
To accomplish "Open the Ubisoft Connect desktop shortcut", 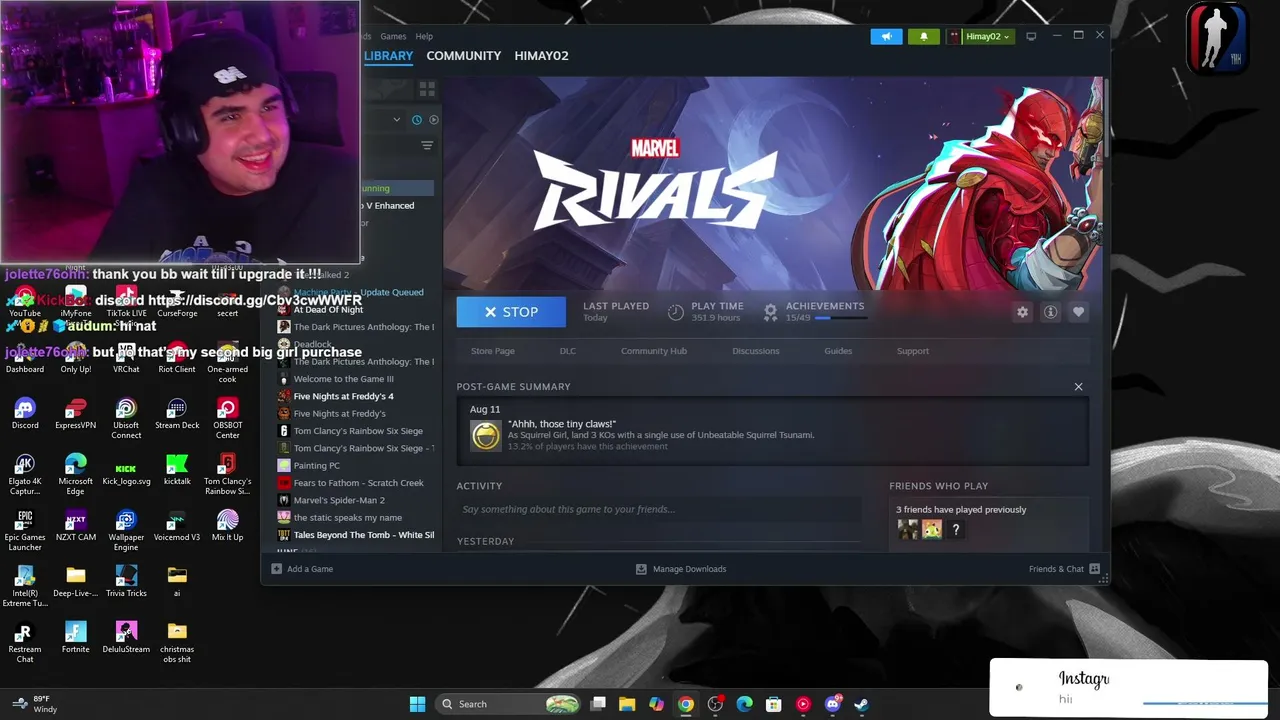I will click(126, 418).
